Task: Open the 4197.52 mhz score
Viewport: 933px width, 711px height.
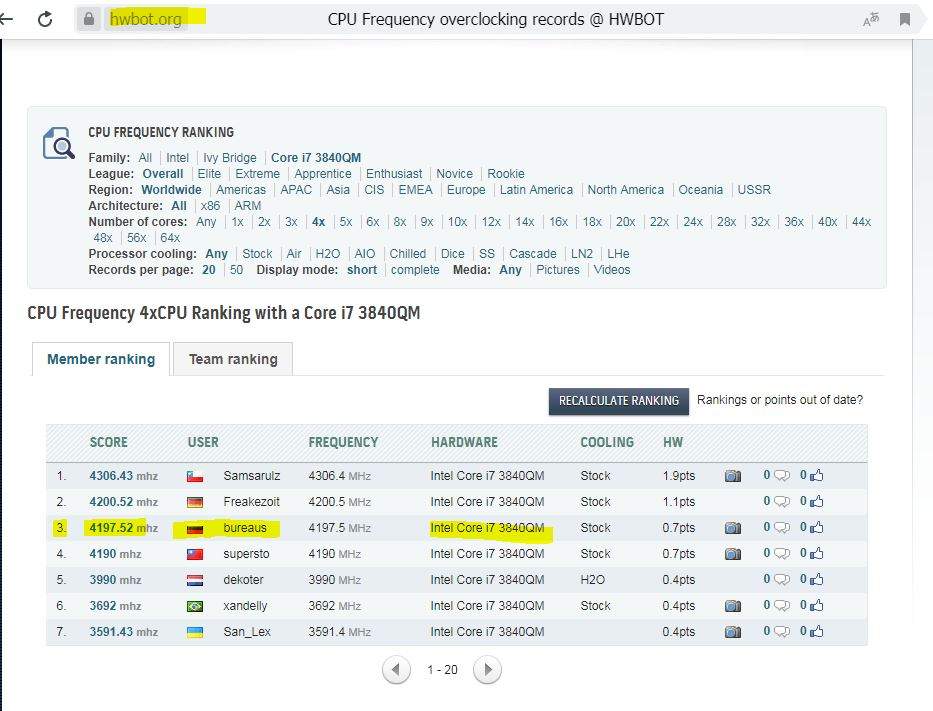Action: pyautogui.click(x=124, y=528)
